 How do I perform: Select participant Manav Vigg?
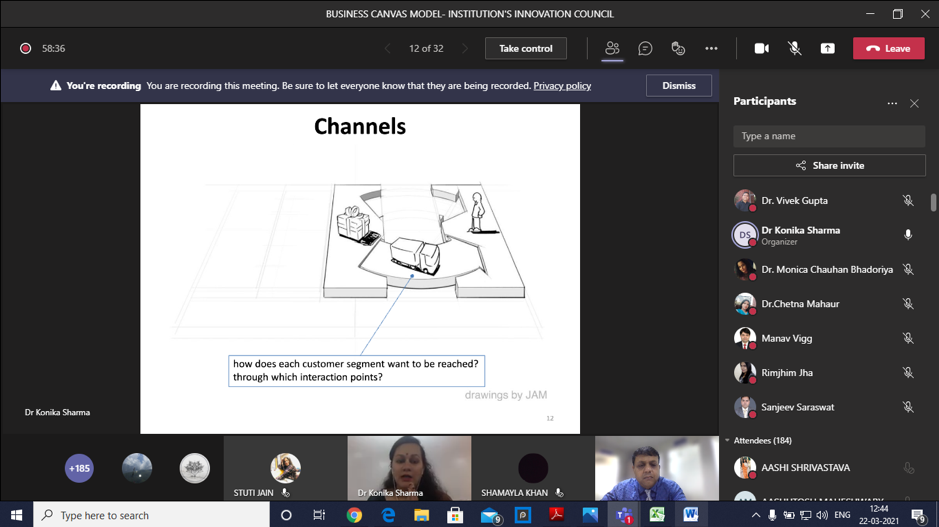829,338
